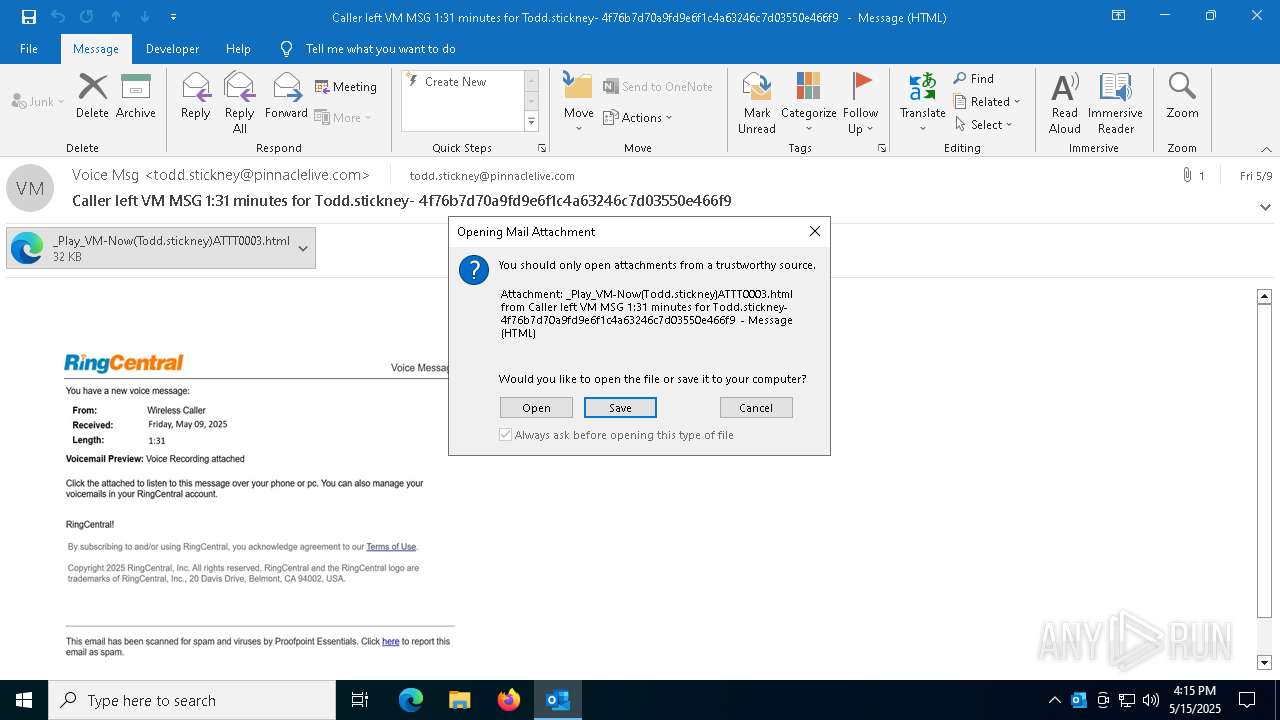This screenshot has width=1280, height=720.
Task: Open the Junk dropdown
Action: (38, 102)
